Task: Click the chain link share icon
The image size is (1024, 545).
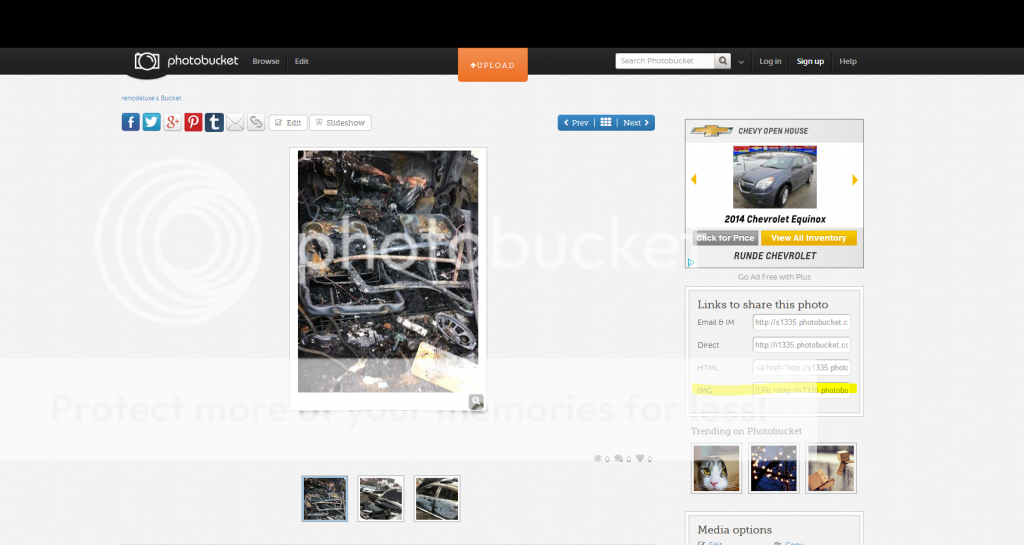Action: tap(256, 122)
